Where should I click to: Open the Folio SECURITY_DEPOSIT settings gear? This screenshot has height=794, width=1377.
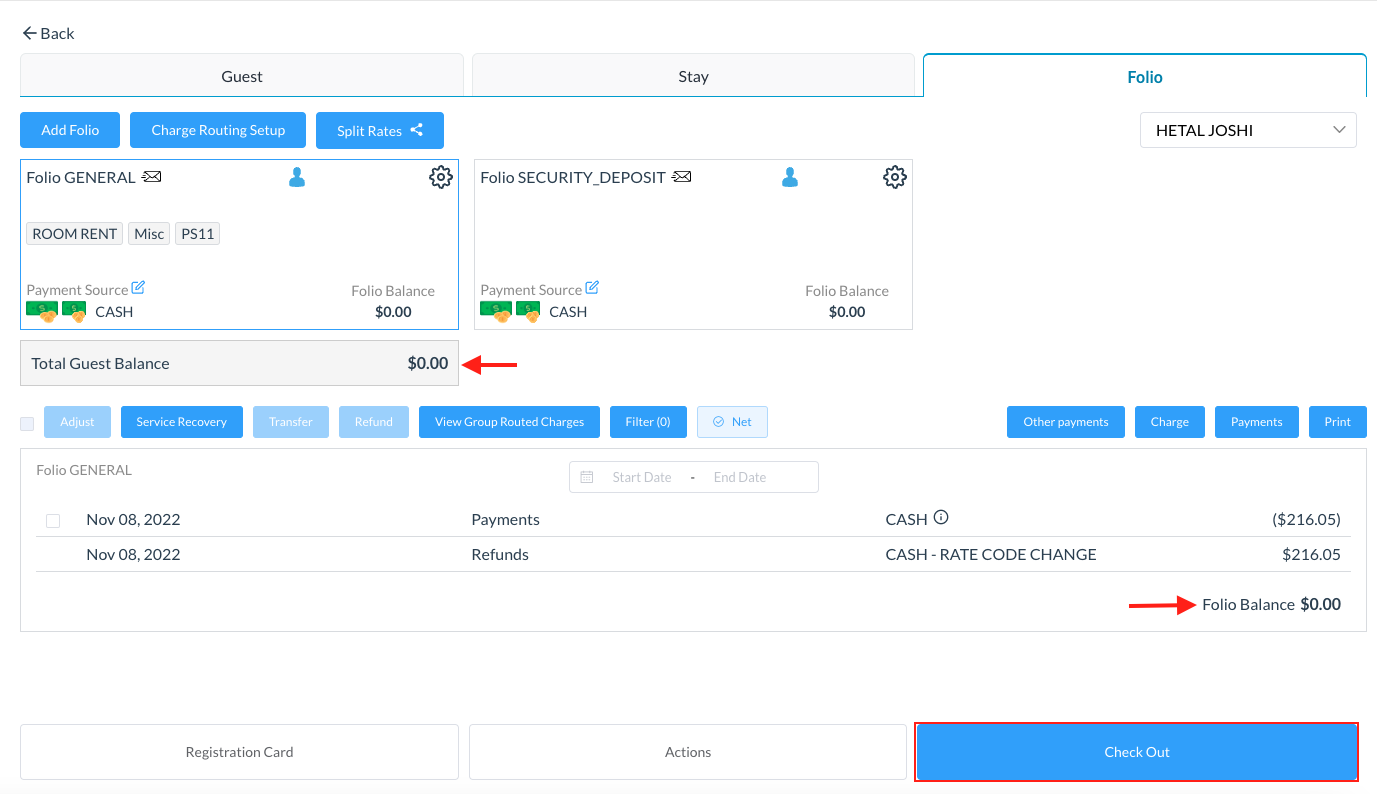[x=894, y=178]
